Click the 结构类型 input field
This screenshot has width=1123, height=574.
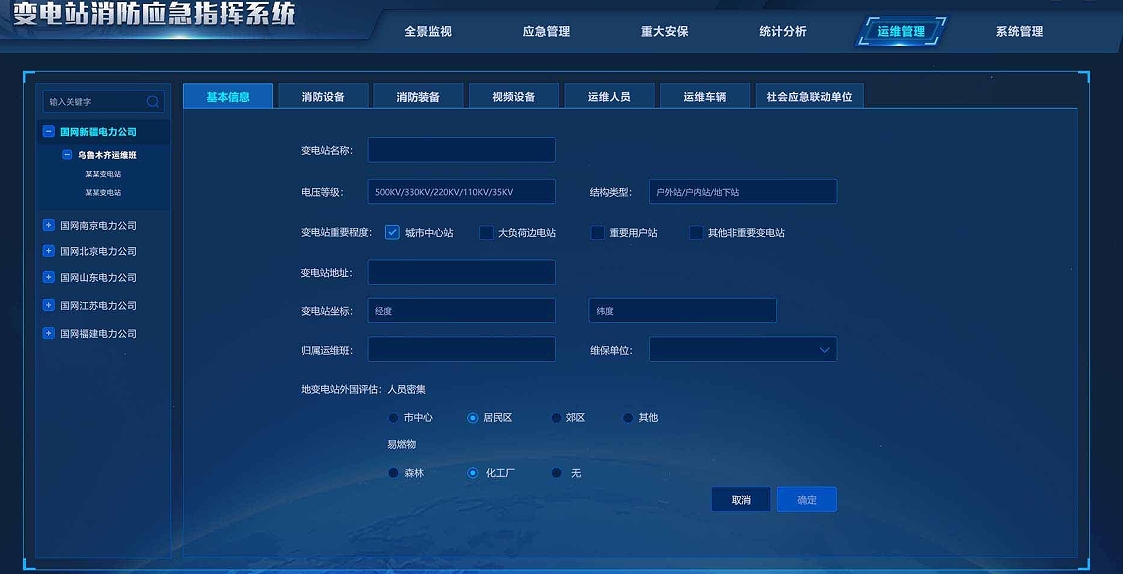743,191
